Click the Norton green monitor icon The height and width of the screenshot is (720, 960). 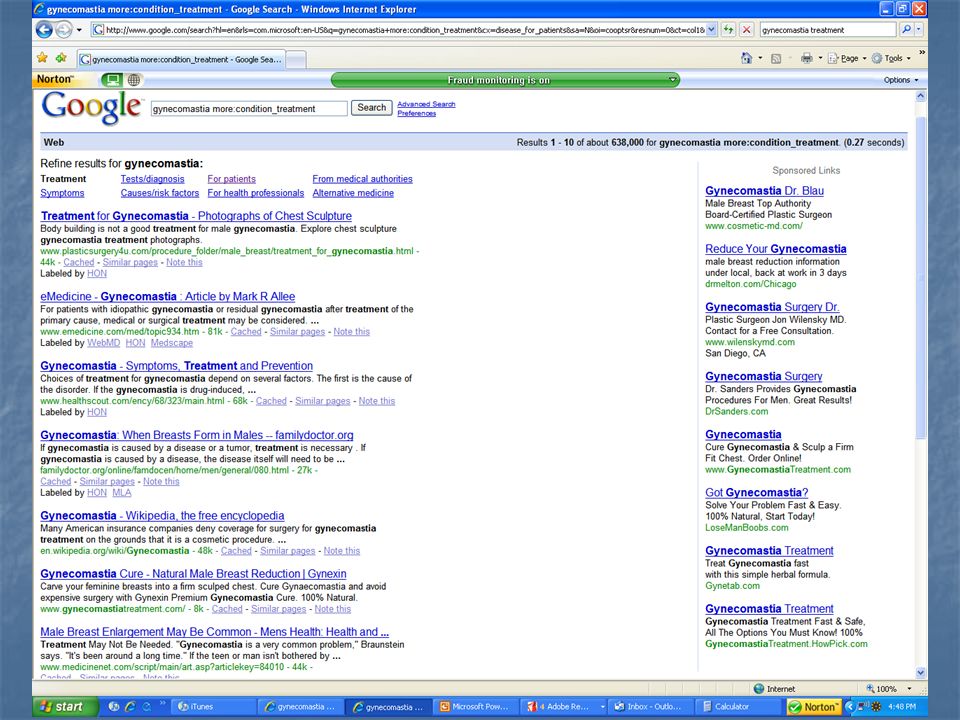coord(111,80)
